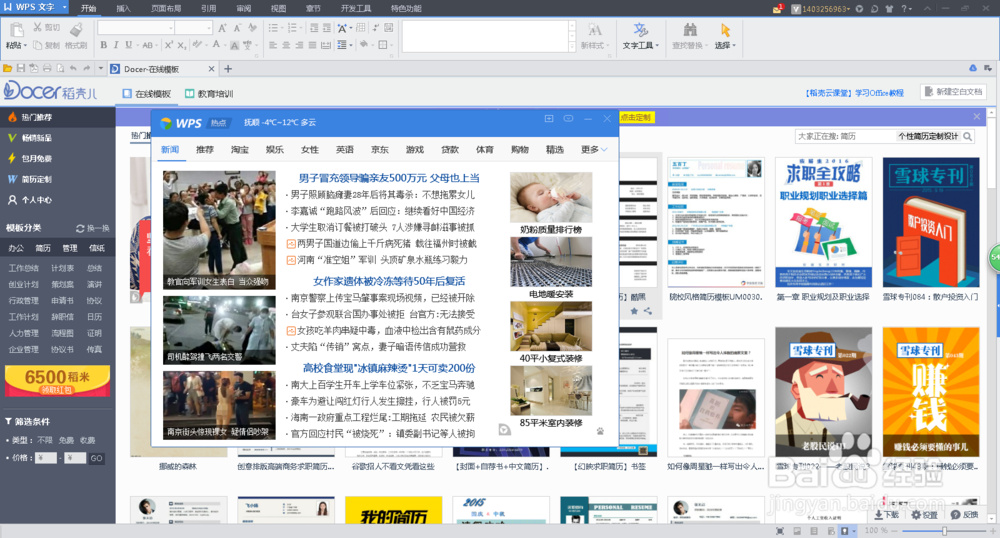
Task: Select filter type 免费
Action: 66,440
